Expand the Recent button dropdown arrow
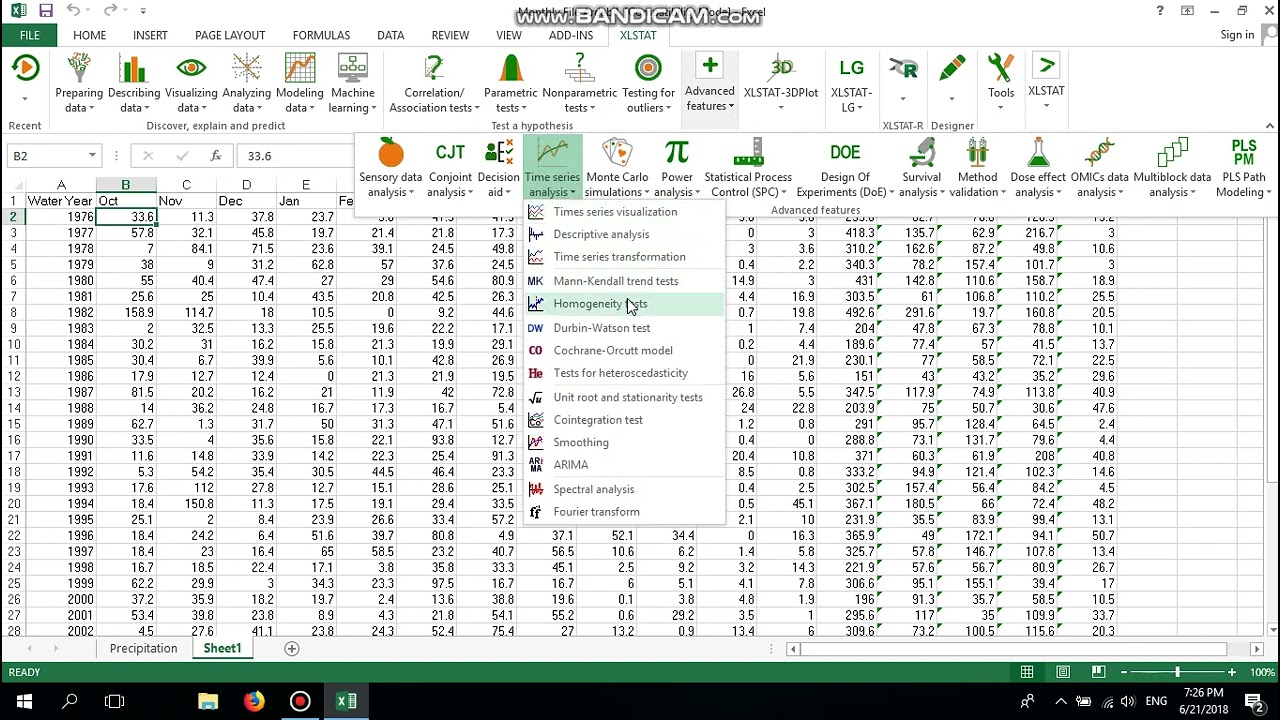The height and width of the screenshot is (720, 1280). coord(25,99)
